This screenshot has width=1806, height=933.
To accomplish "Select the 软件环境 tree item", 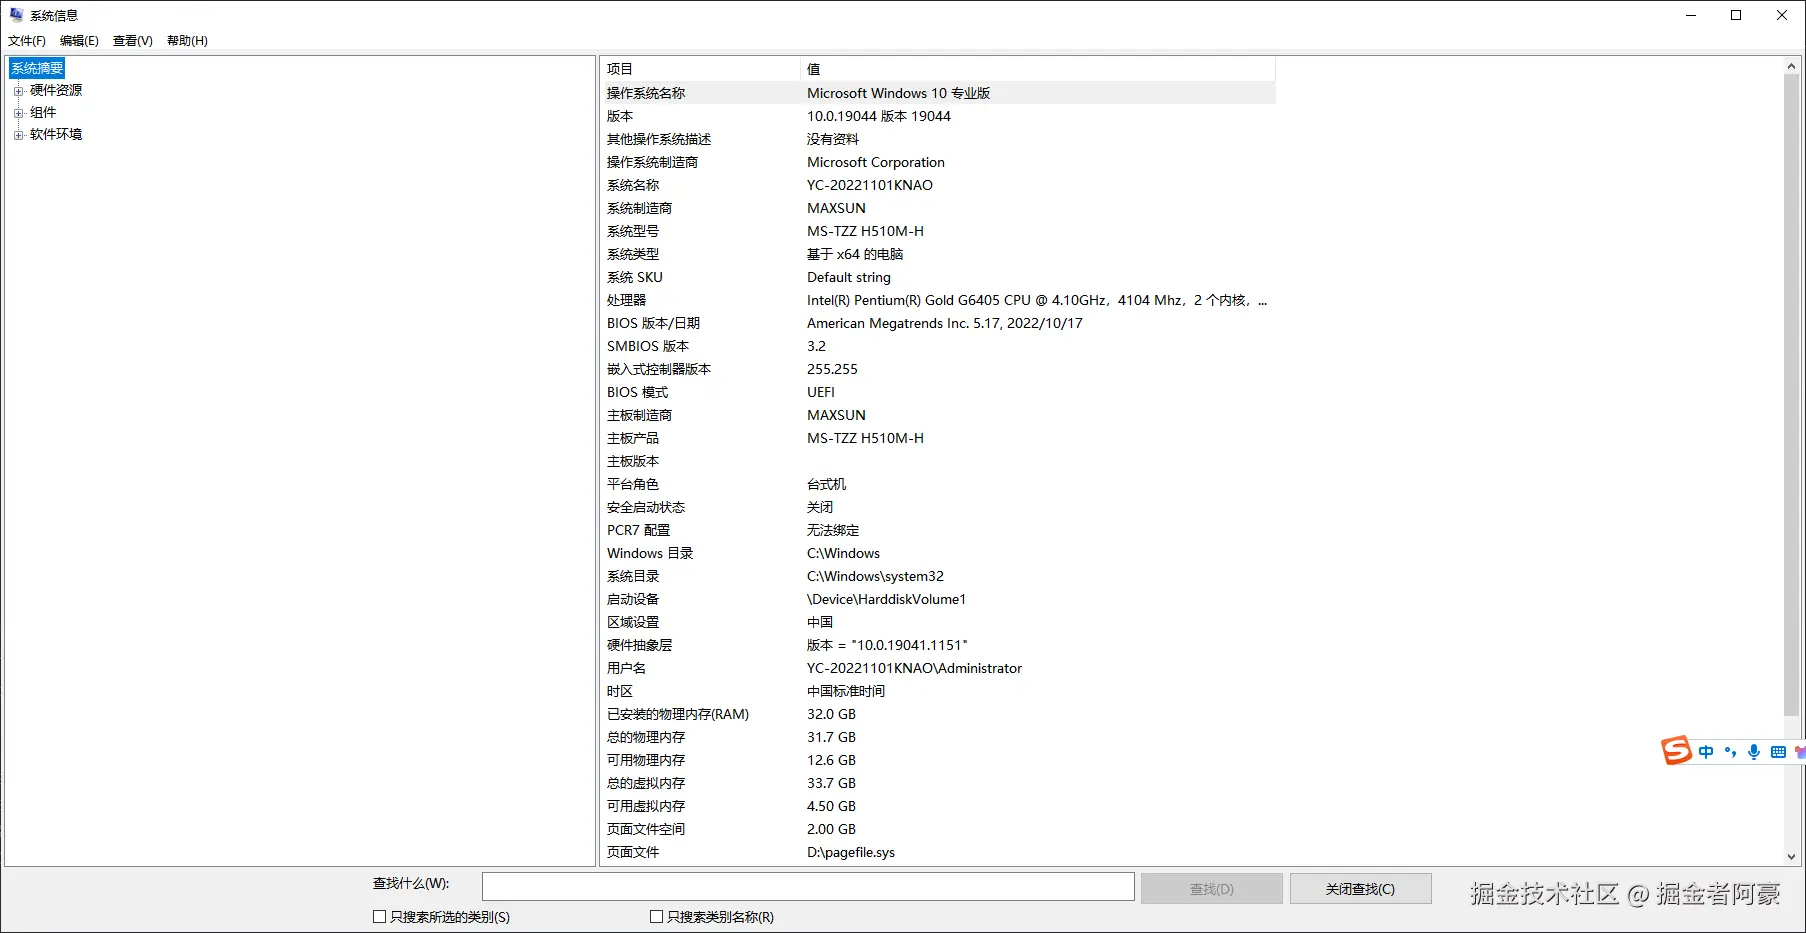I will coord(56,134).
